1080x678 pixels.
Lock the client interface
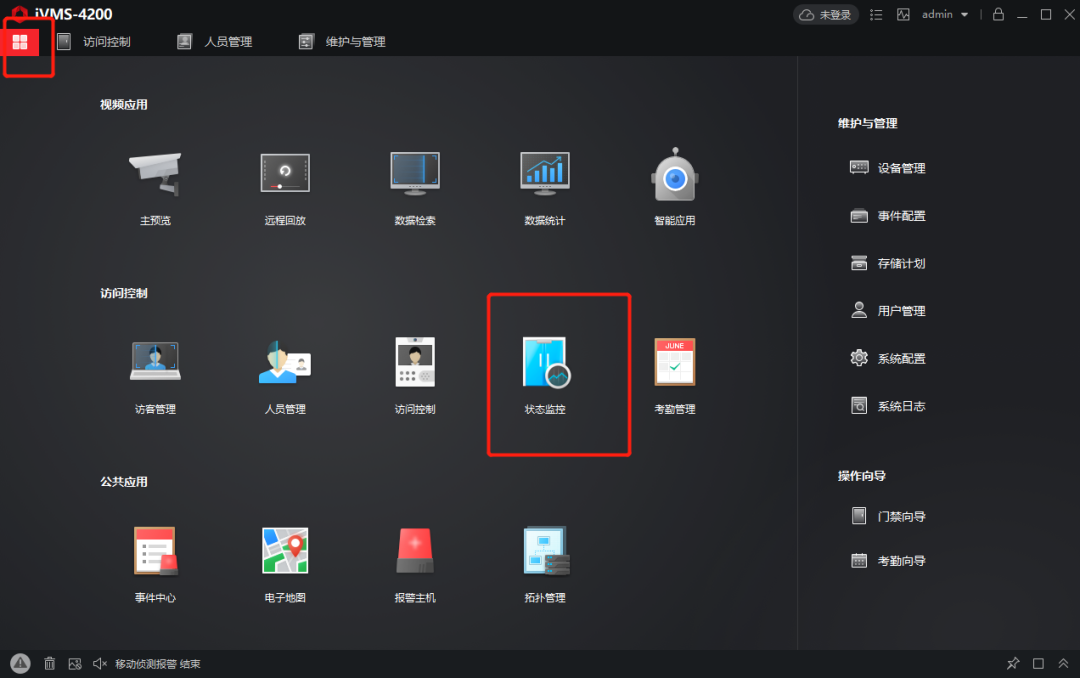[x=998, y=14]
